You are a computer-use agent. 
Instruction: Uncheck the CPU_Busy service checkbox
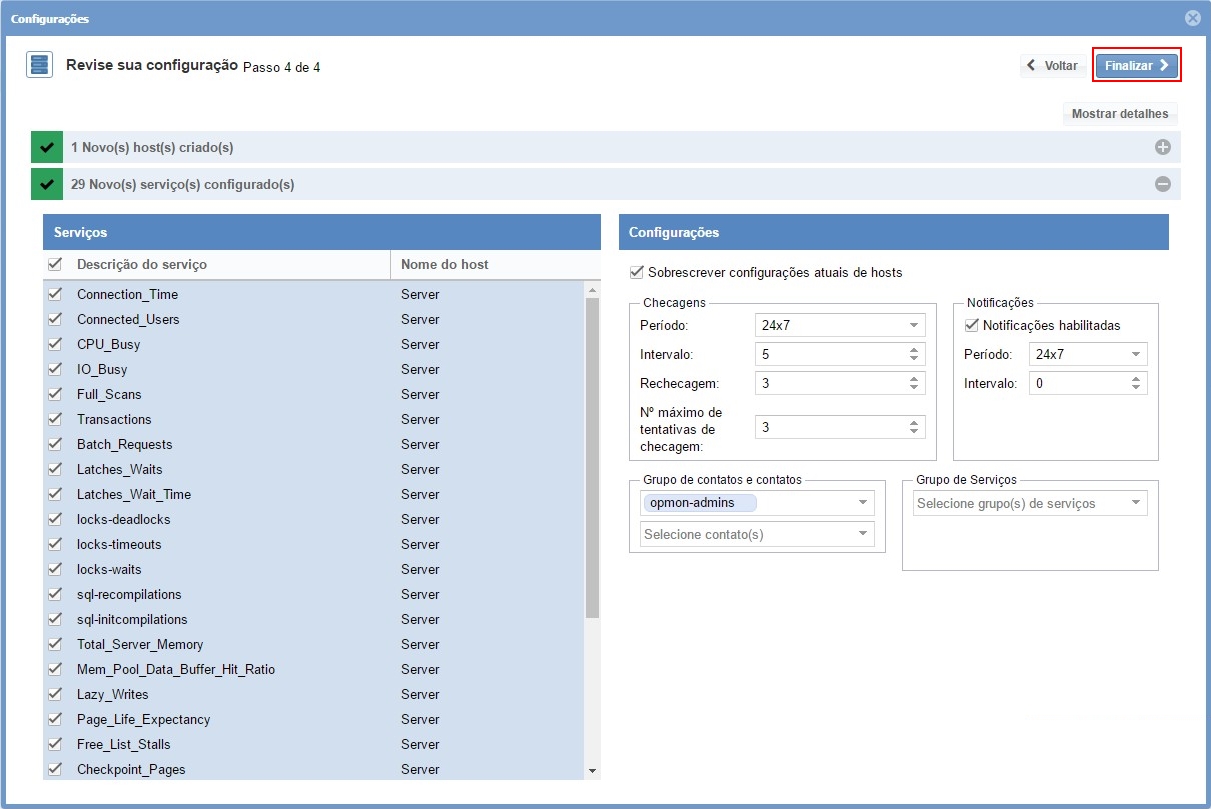pyautogui.click(x=55, y=344)
